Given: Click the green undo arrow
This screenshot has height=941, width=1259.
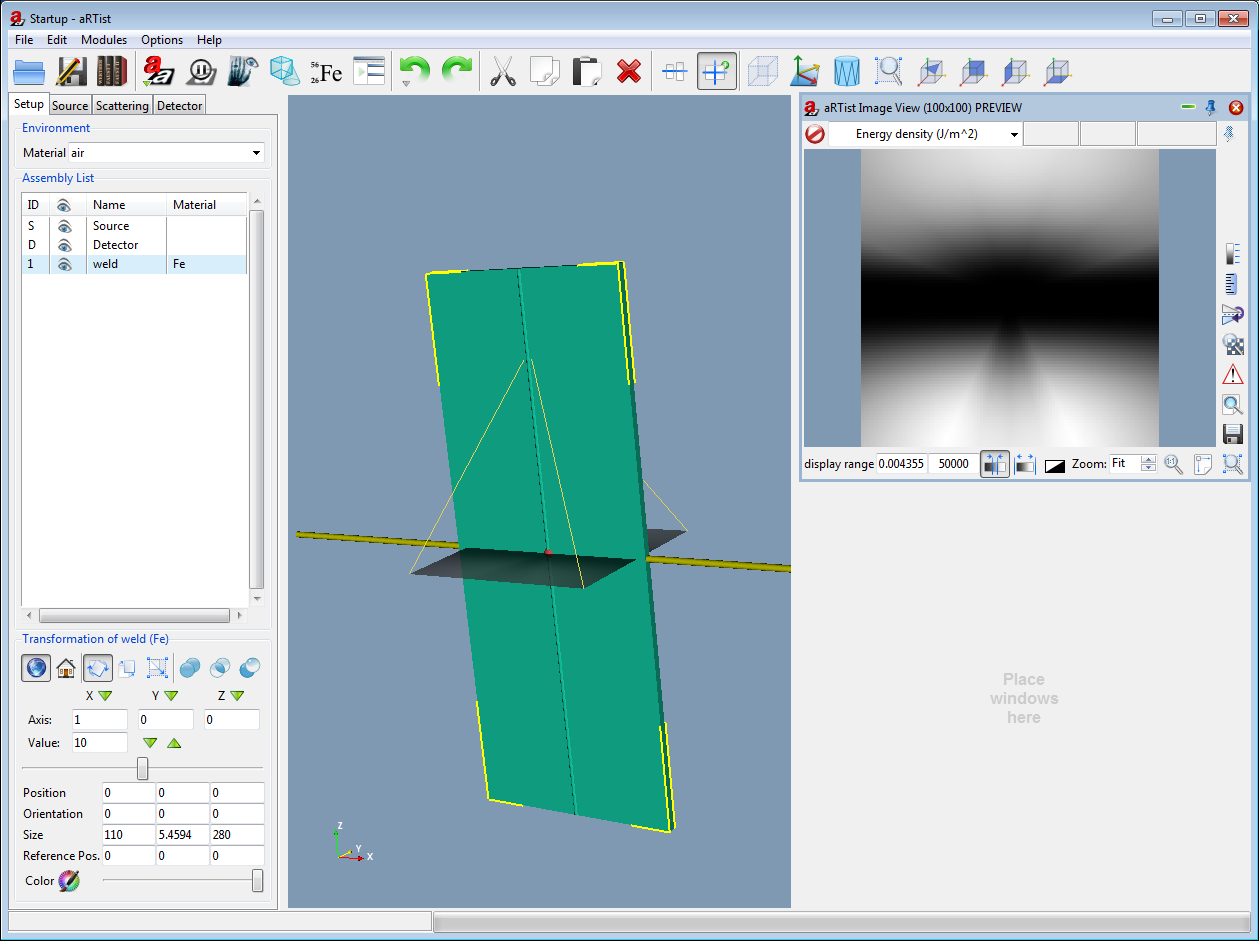Looking at the screenshot, I should (x=414, y=70).
